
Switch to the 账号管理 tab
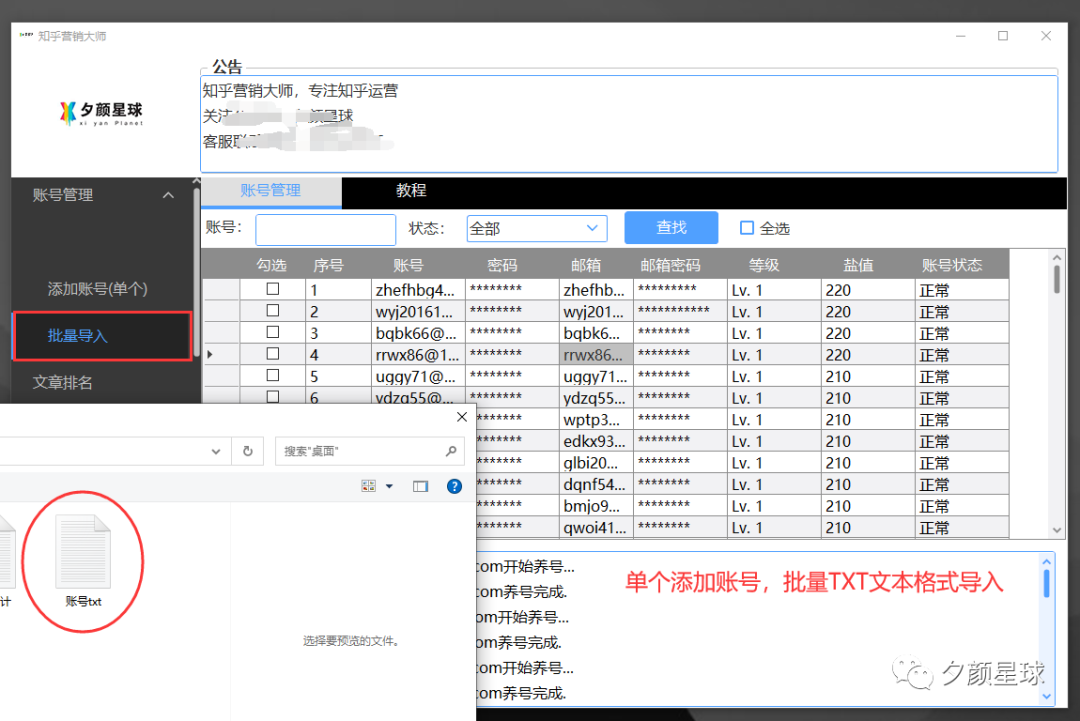pos(271,191)
